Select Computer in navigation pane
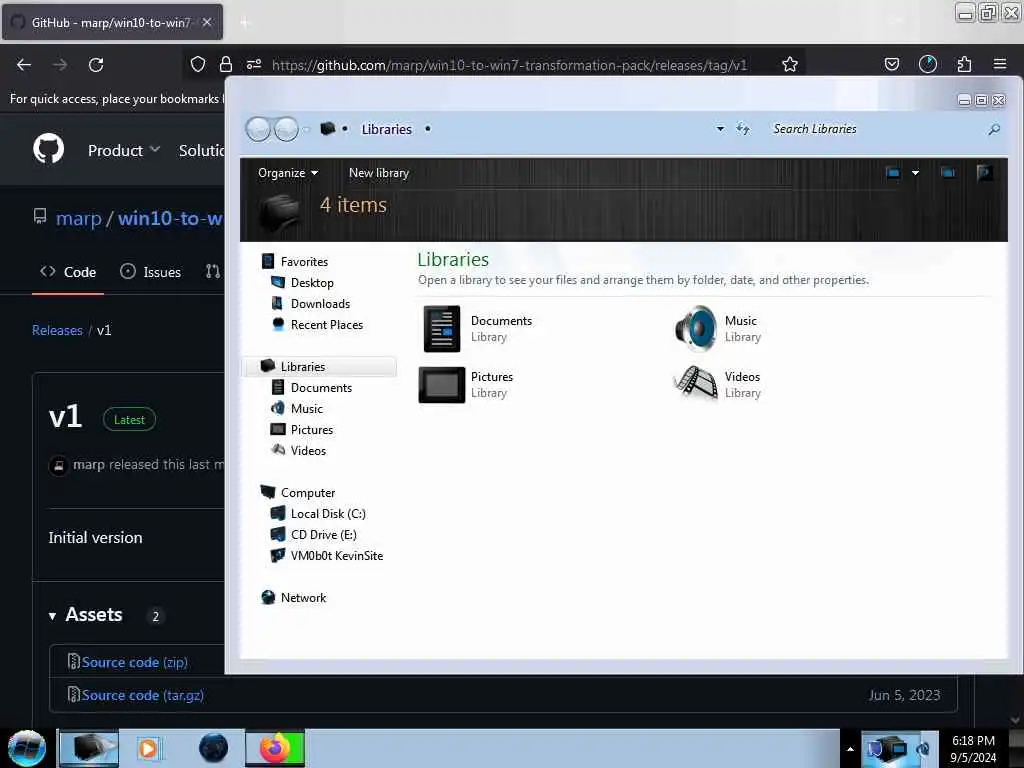Image resolution: width=1024 pixels, height=768 pixels. click(x=308, y=493)
